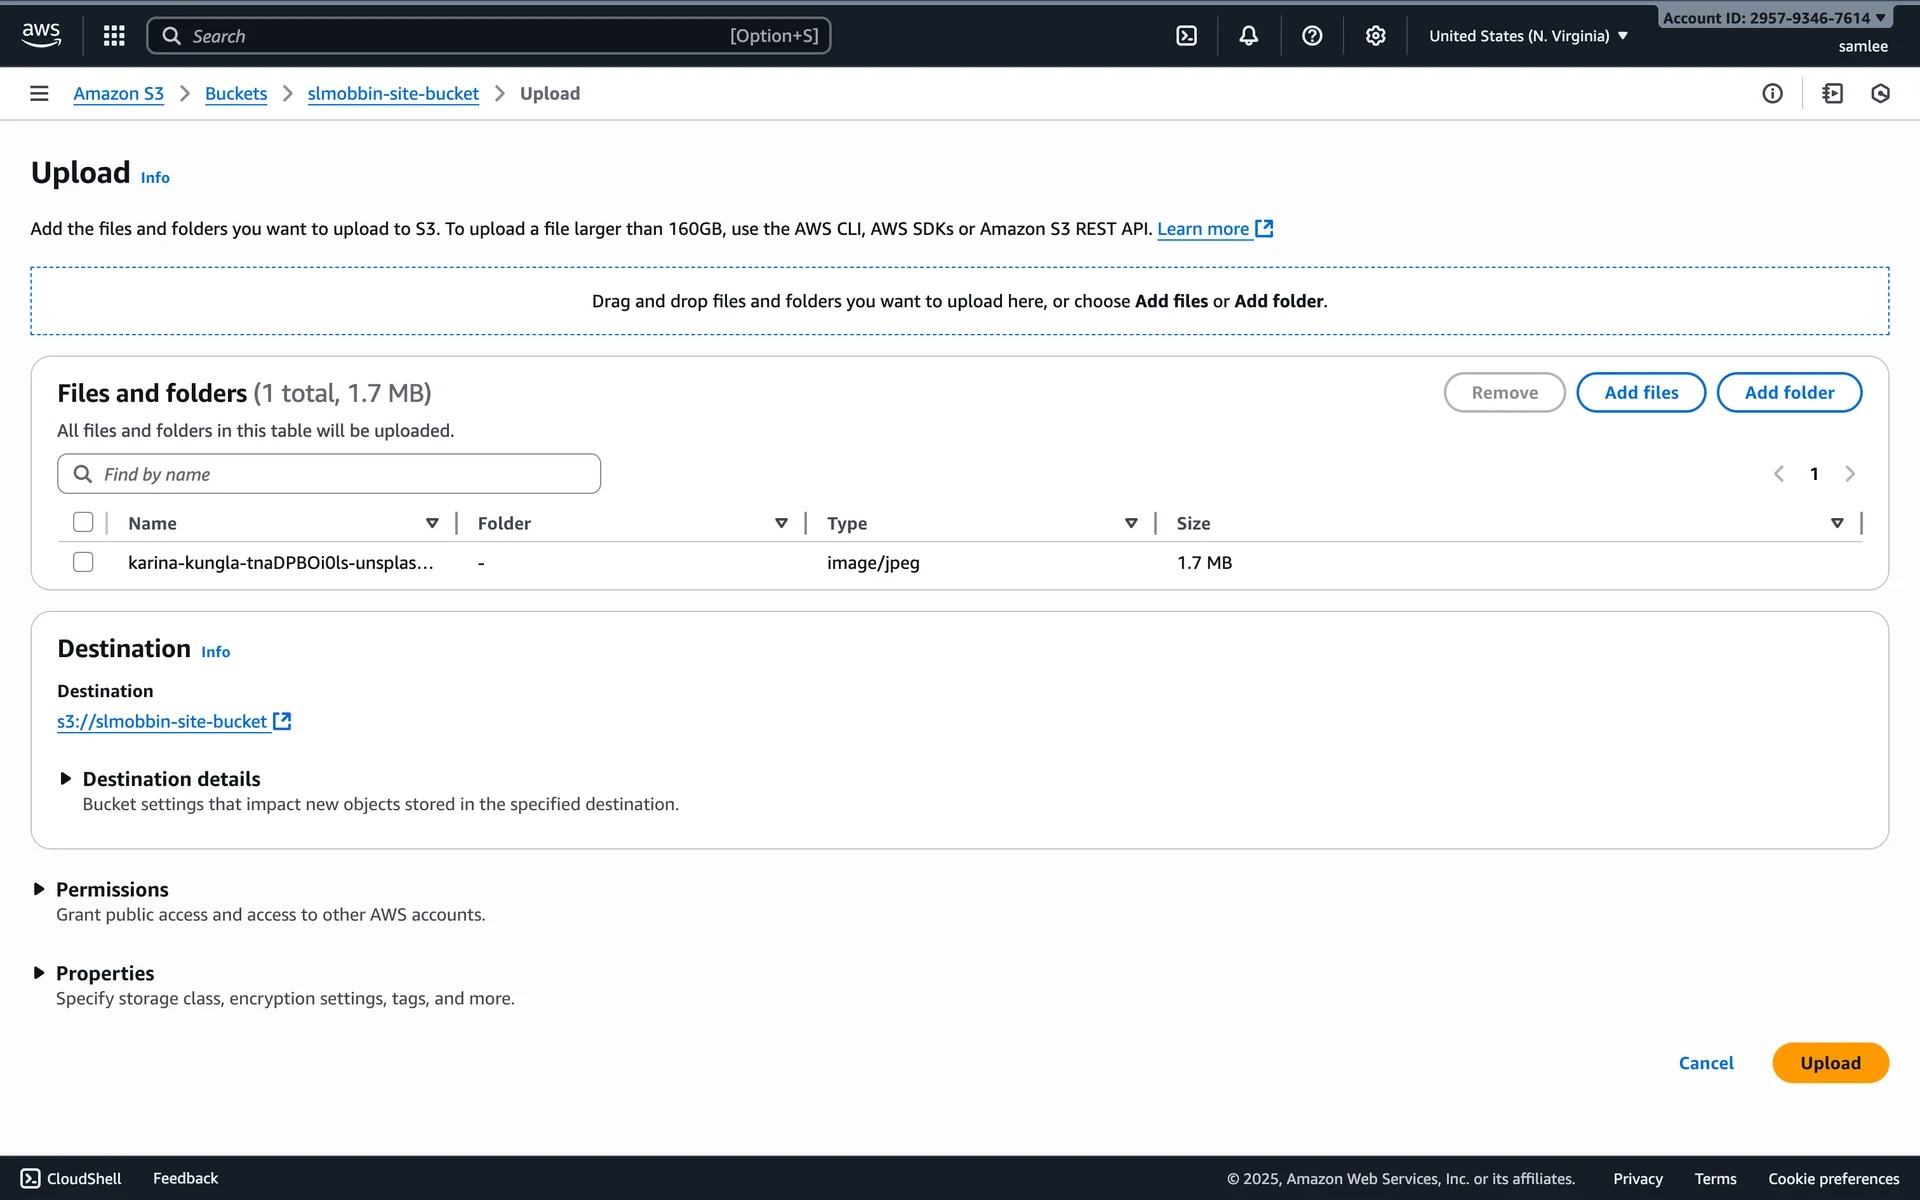Screen dimensions: 1920x1200
Task: Open the help question mark menu
Action: [1312, 36]
